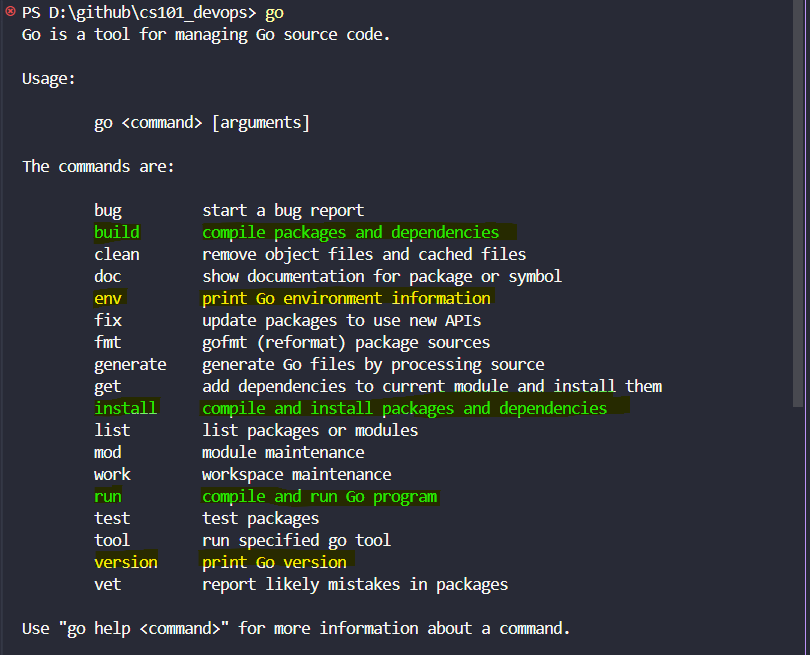This screenshot has width=810, height=655.
Task: Click the 'go <command> [arguments]' usage line
Action: [x=202, y=123]
